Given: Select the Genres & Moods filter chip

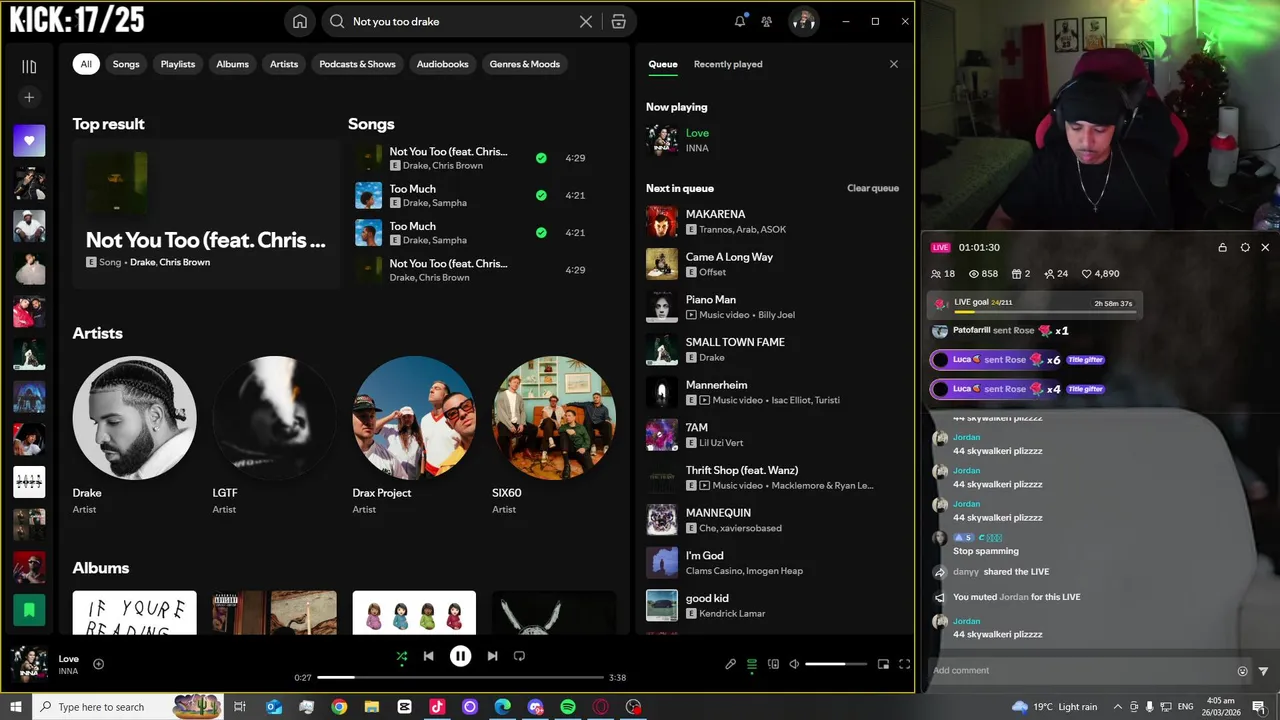Looking at the screenshot, I should (525, 64).
